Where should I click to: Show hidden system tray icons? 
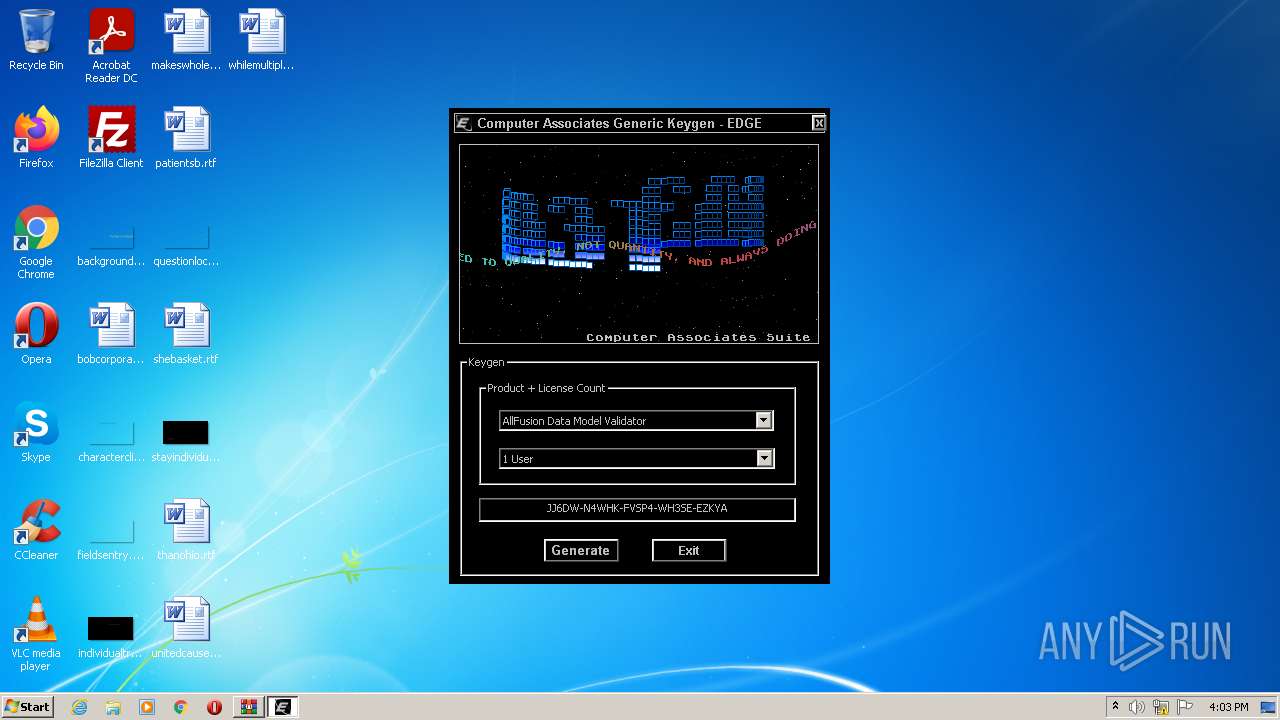[1115, 707]
